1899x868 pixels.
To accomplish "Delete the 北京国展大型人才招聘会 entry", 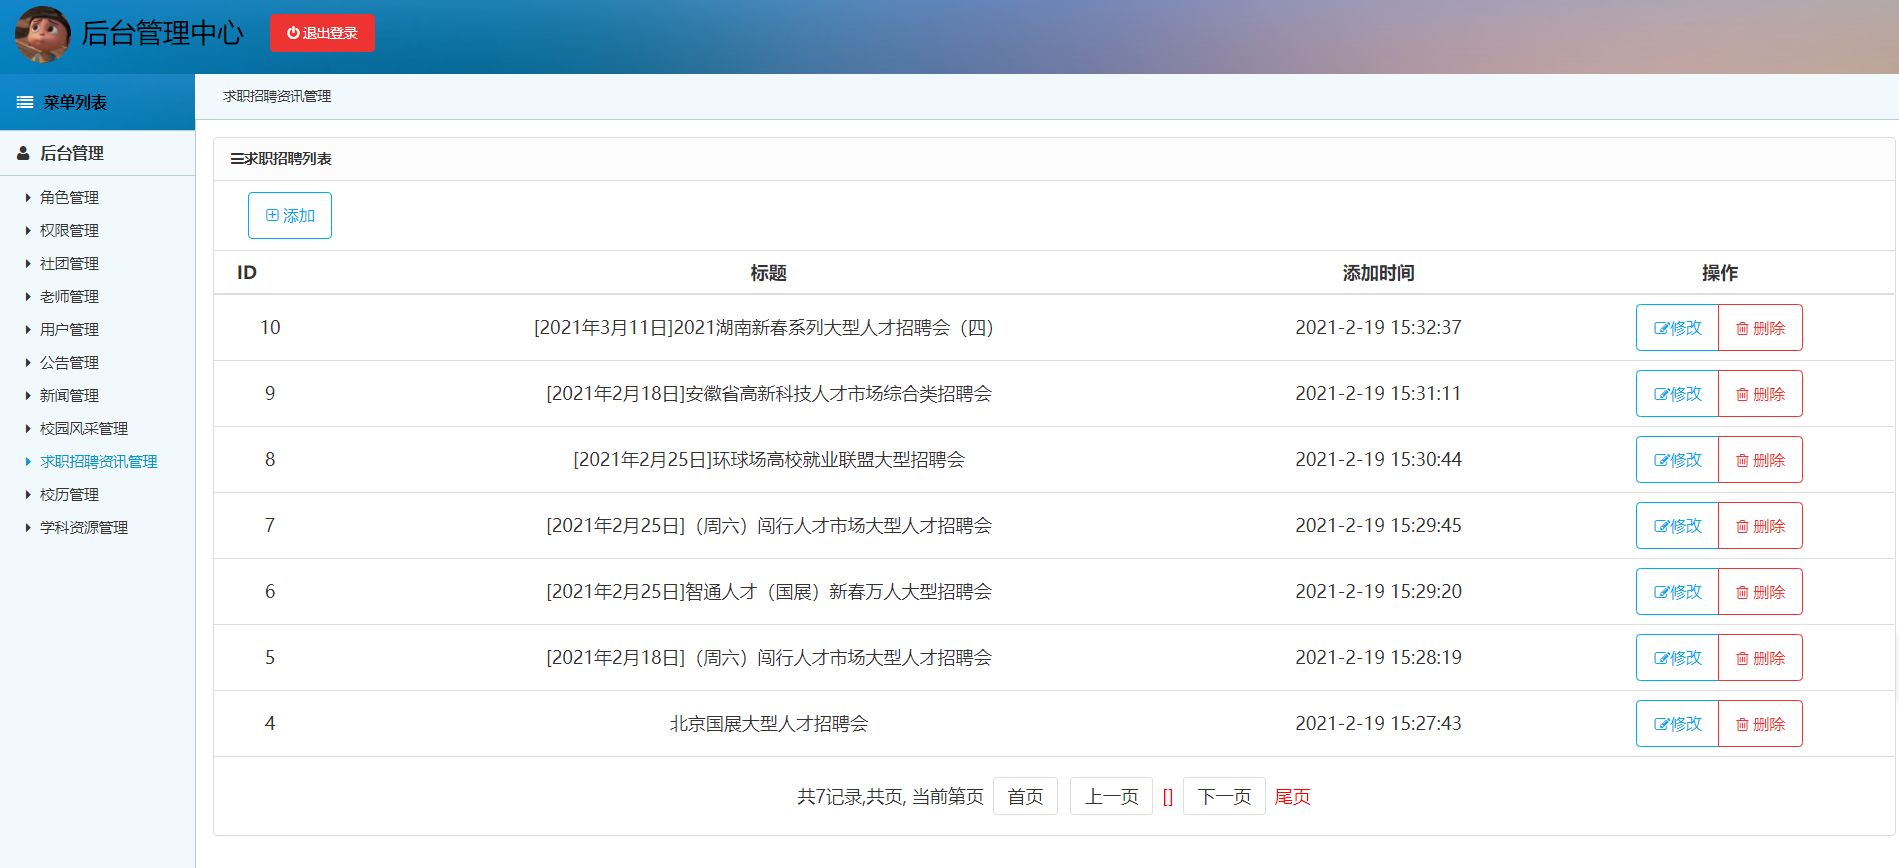I will [x=1760, y=724].
